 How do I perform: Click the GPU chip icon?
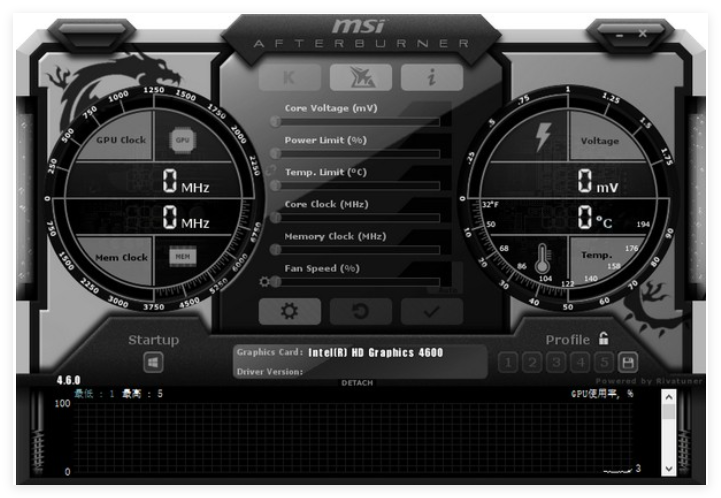pyautogui.click(x=183, y=140)
